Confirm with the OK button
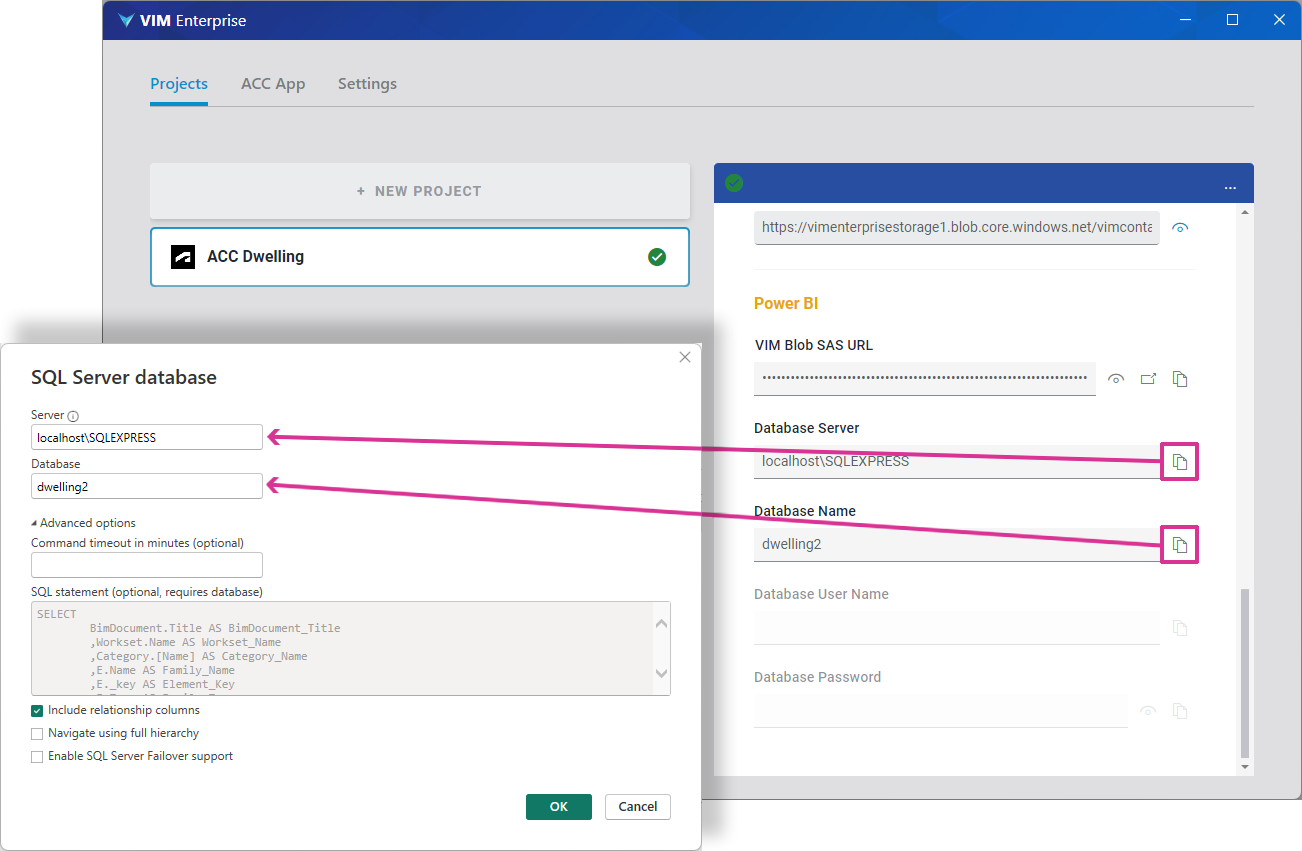This screenshot has height=851, width=1302. click(559, 807)
